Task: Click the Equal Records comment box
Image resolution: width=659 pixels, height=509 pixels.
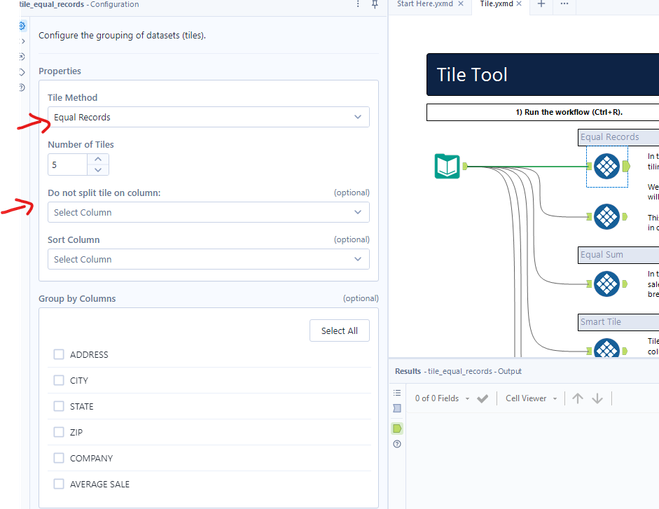Action: pyautogui.click(x=618, y=137)
